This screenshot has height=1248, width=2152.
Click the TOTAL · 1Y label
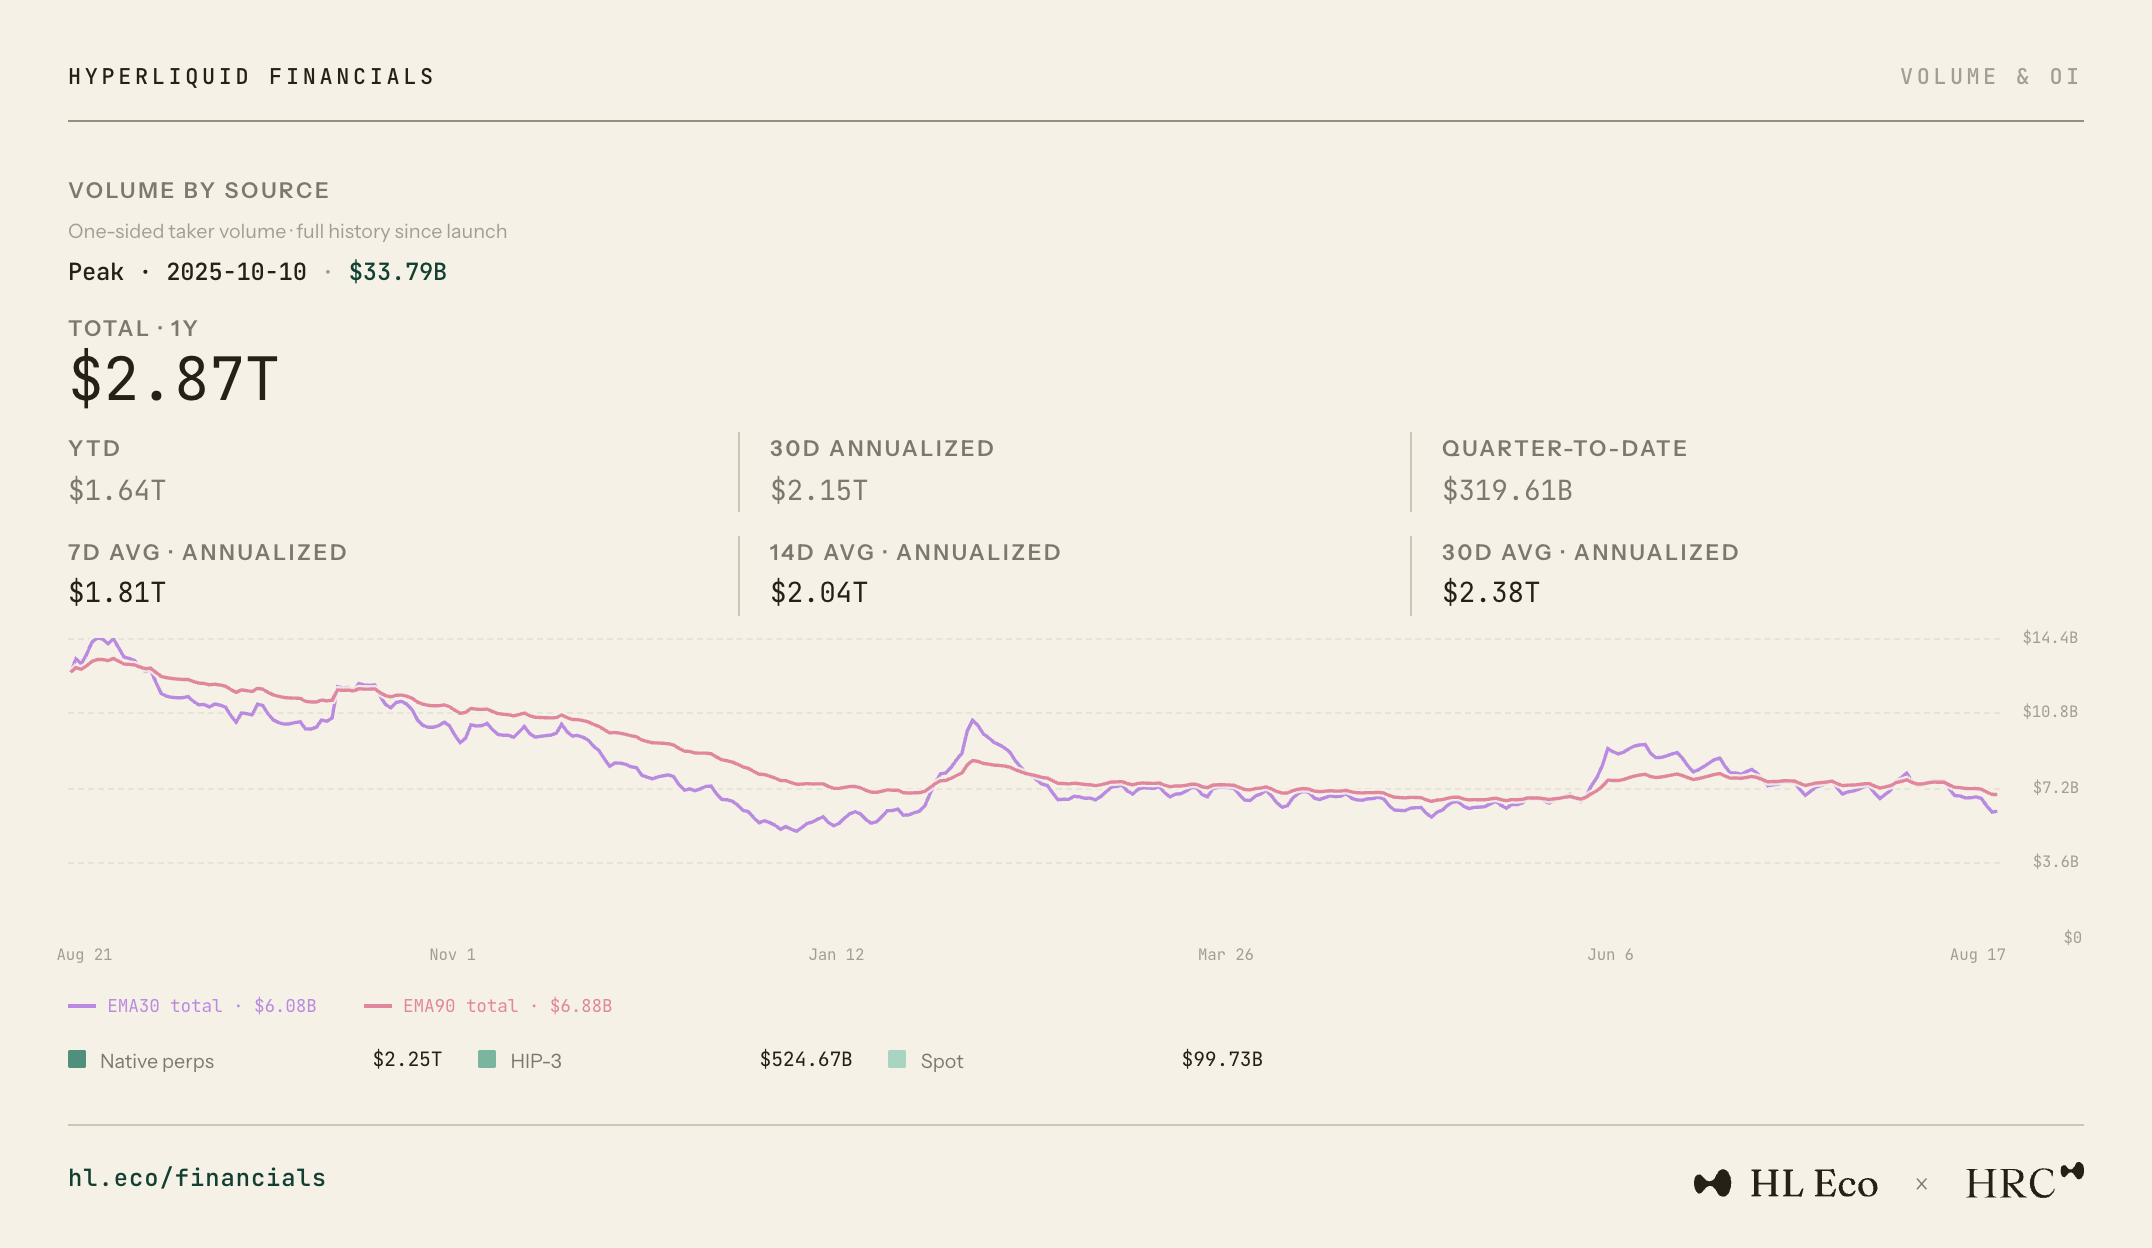133,328
